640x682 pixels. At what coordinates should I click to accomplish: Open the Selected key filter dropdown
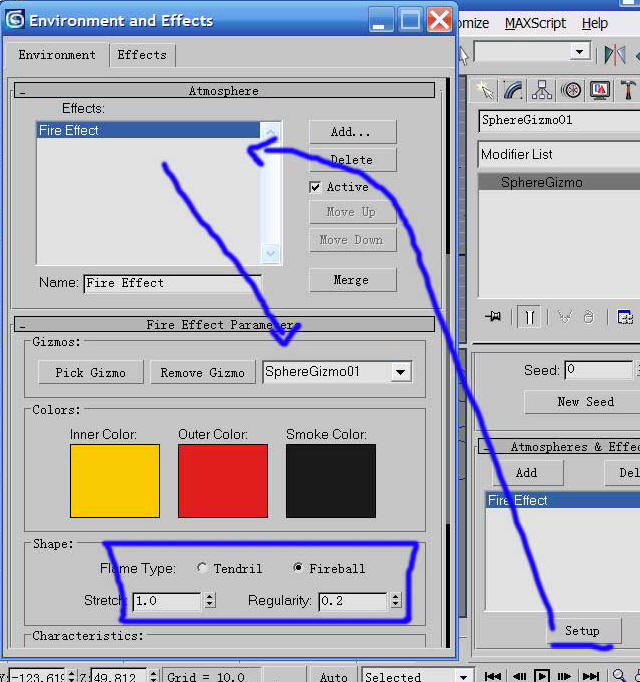click(463, 676)
